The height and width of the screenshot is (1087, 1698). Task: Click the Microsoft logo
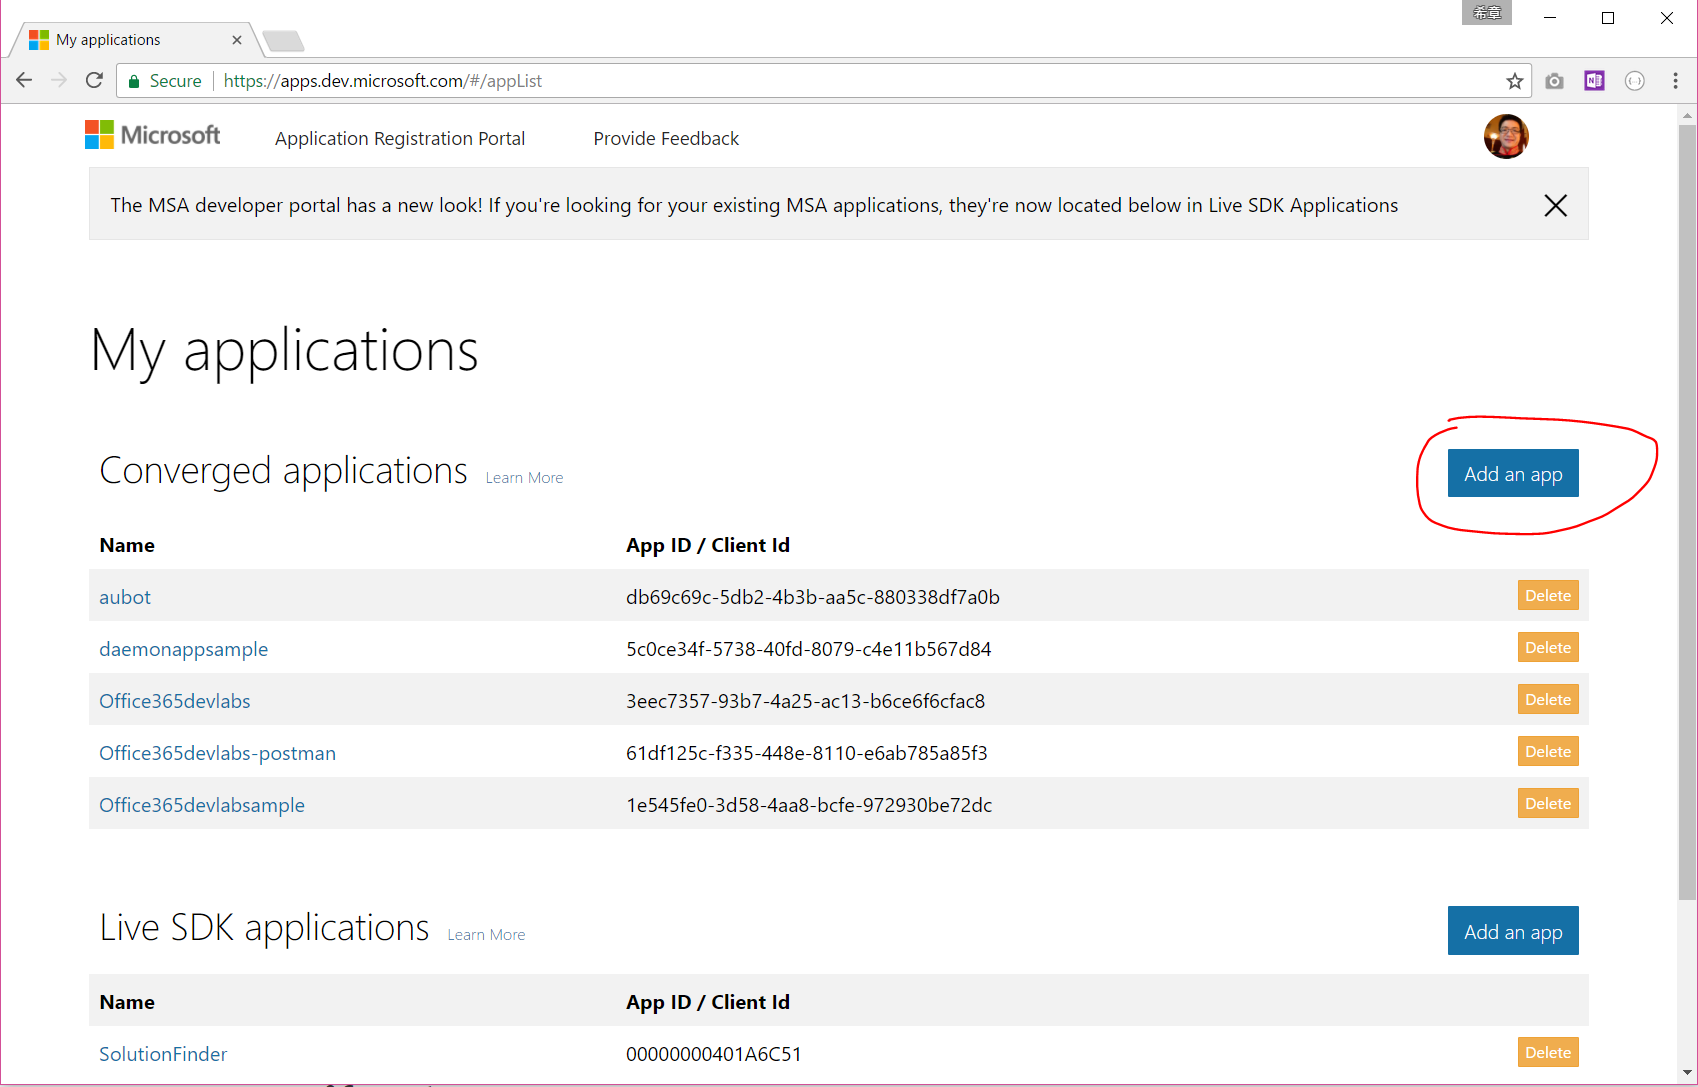point(153,135)
